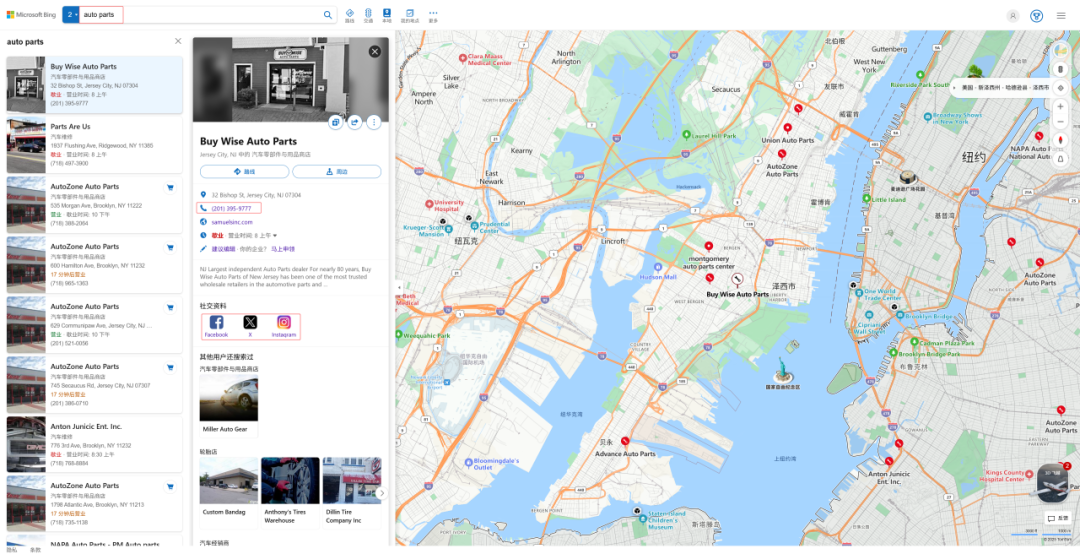Screen dimensions: 1080x554
Task: Collapse the side panel with left arrow
Action: [x=397, y=288]
